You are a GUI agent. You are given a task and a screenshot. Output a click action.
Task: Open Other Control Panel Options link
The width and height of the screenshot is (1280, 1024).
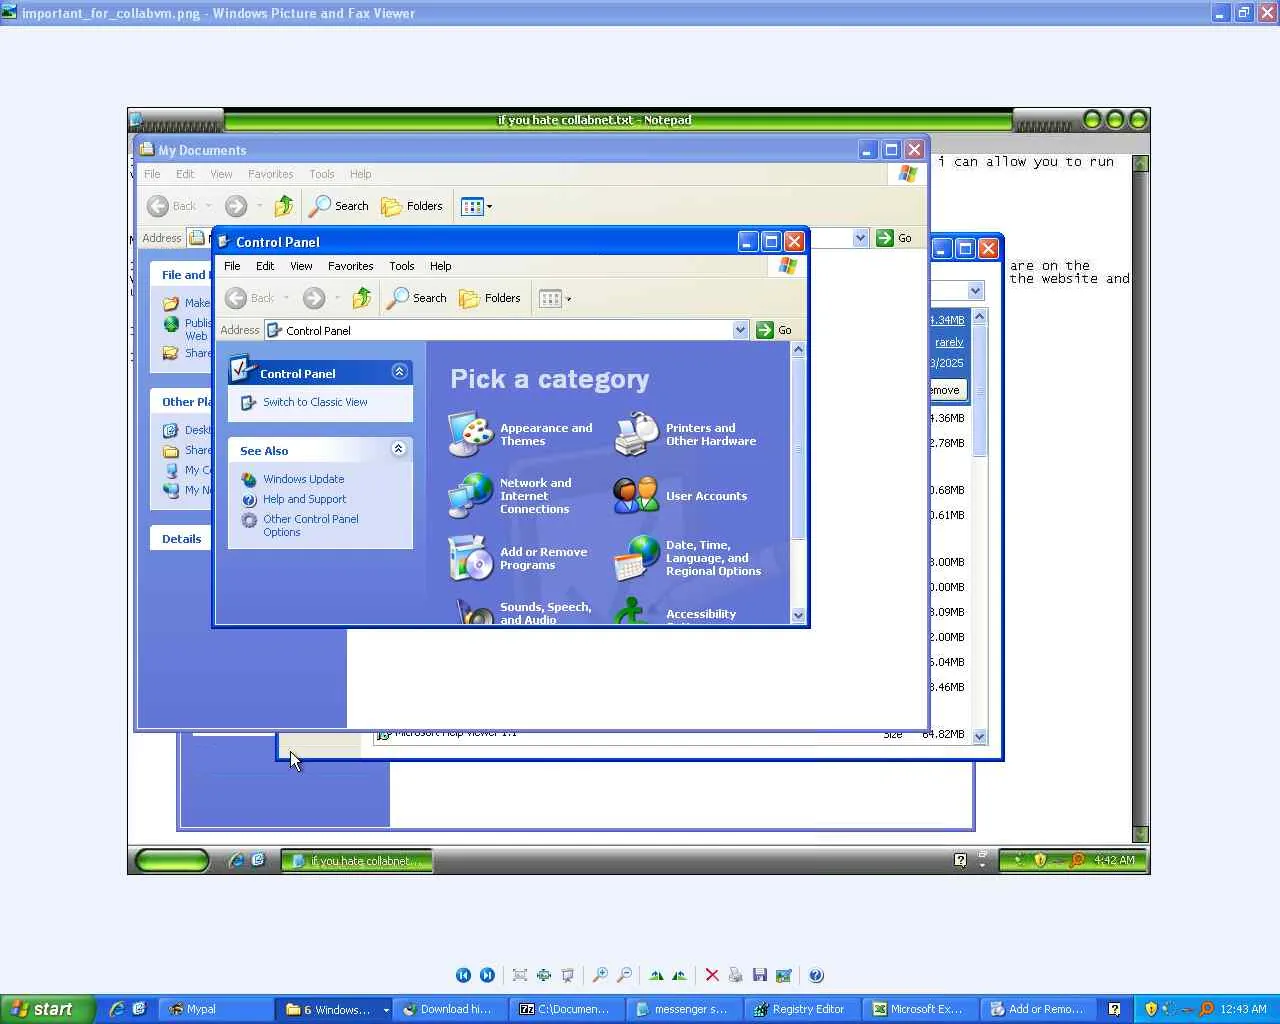[x=311, y=525]
